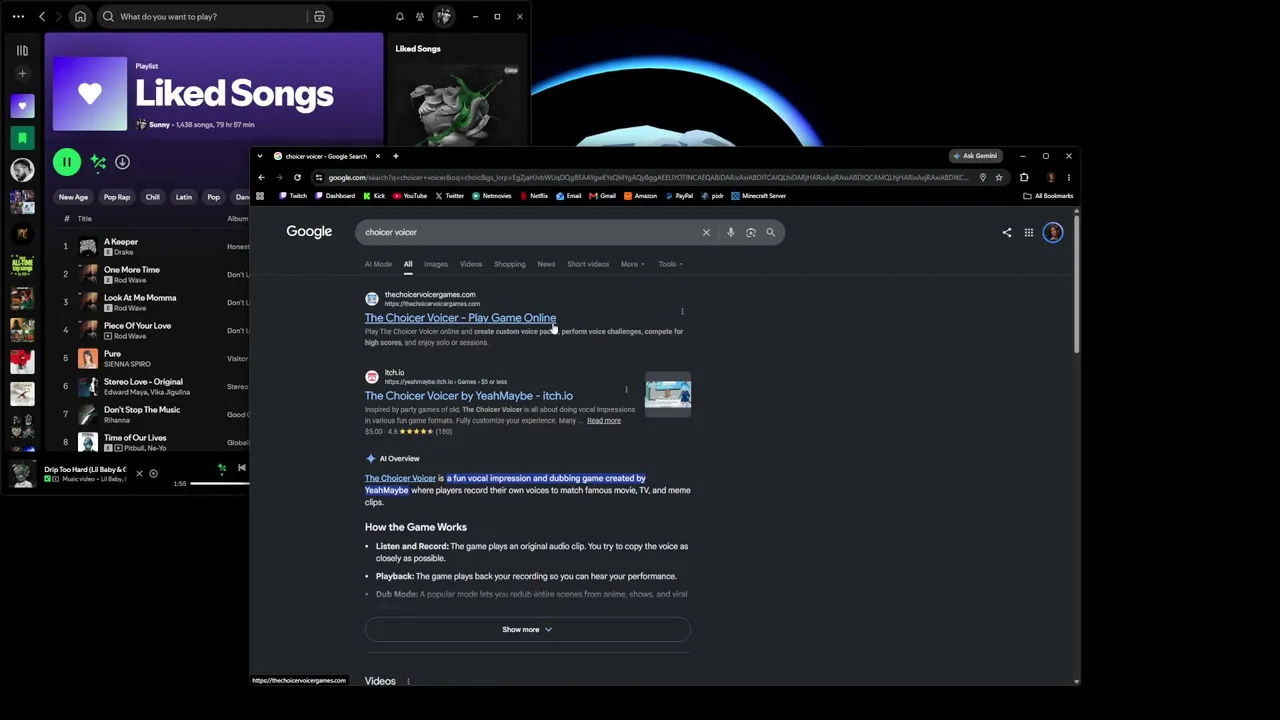This screenshot has height=720, width=1280.
Task: Download the Liked Songs playlist
Action: (122, 161)
